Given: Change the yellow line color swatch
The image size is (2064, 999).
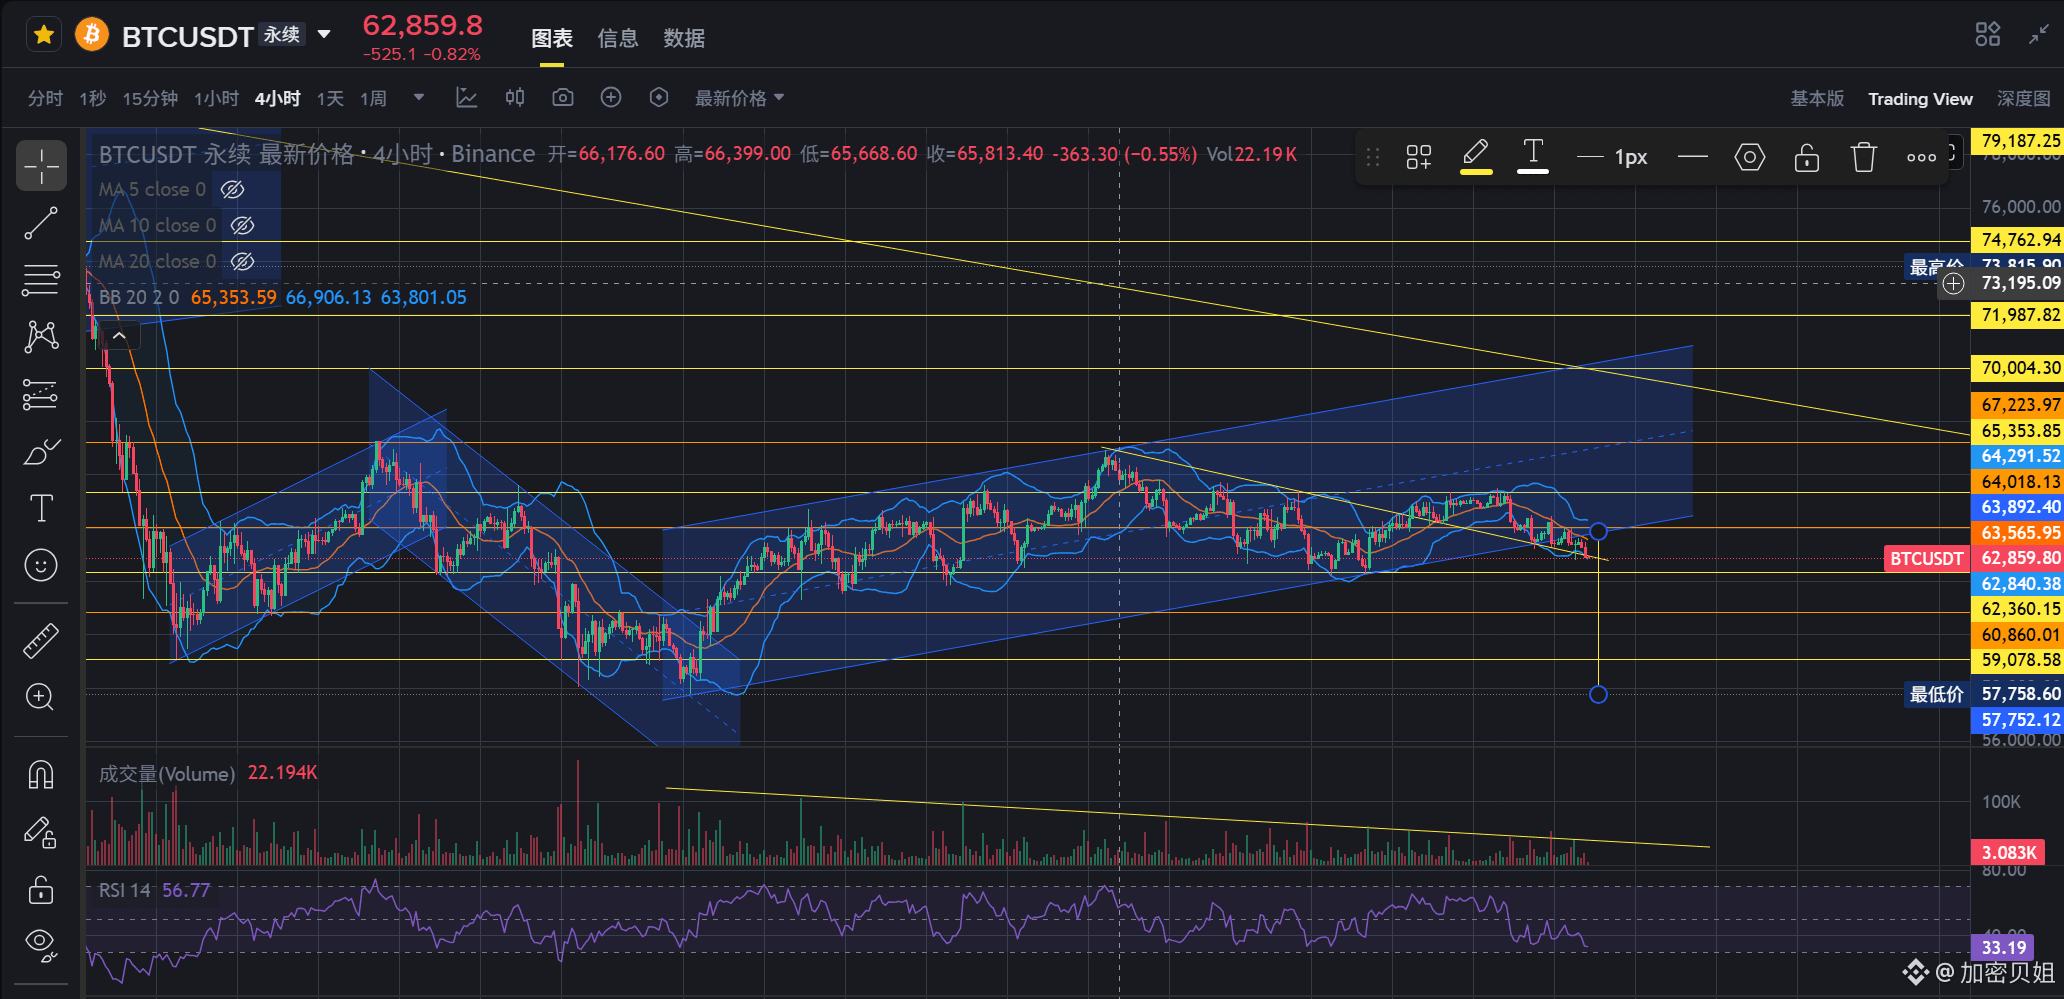Looking at the screenshot, I should (x=1476, y=157).
